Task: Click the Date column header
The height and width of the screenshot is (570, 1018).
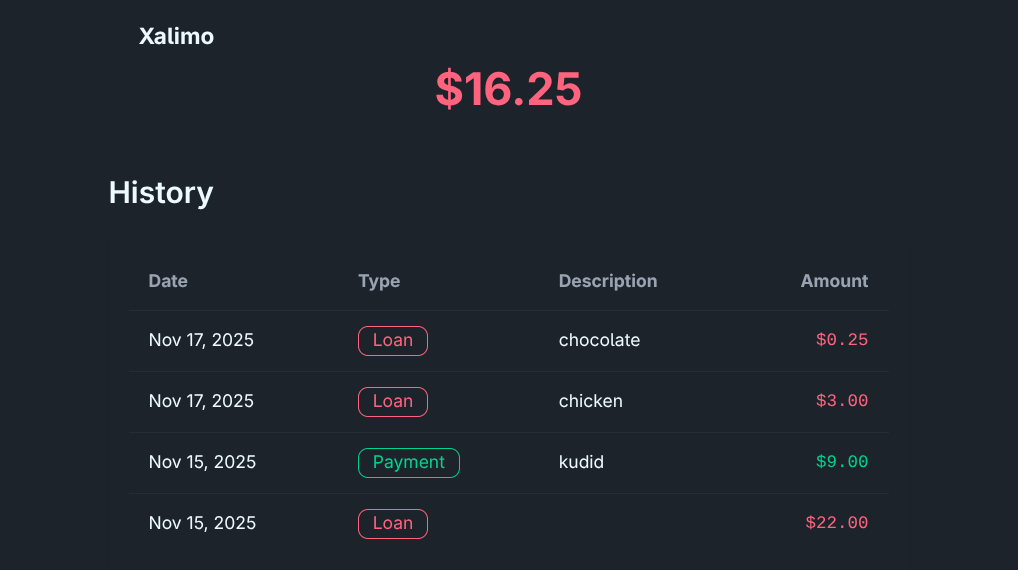Action: coord(168,281)
